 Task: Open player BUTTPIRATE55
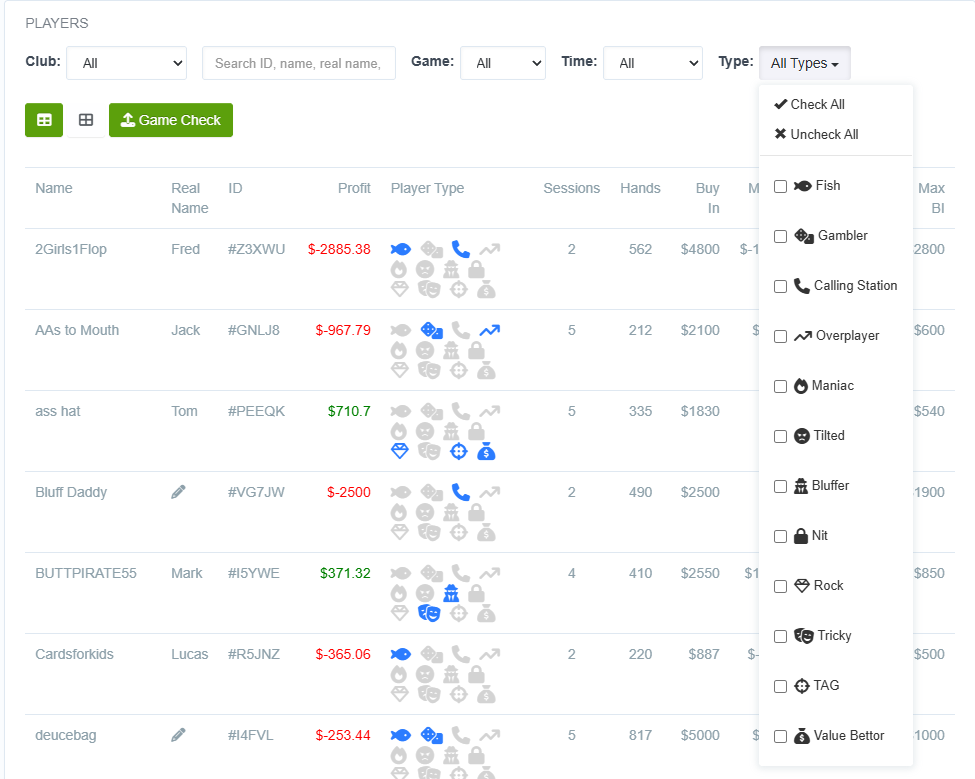[86, 573]
